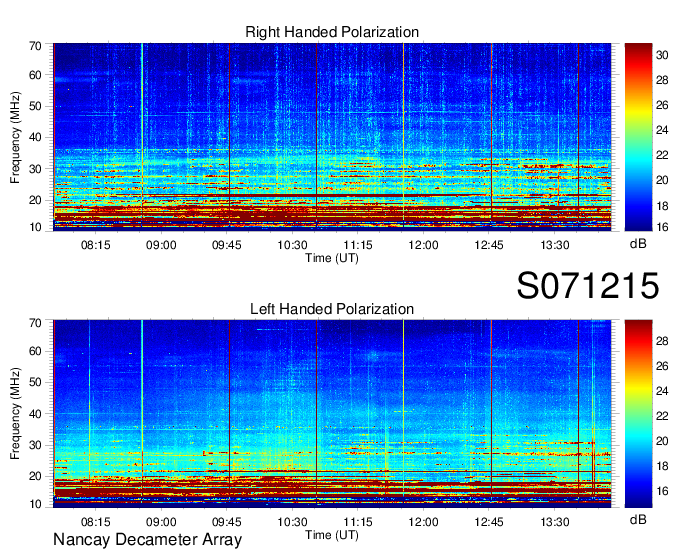
Task: Click the 10 MHz tick on the upper plot
Action: click(35, 227)
